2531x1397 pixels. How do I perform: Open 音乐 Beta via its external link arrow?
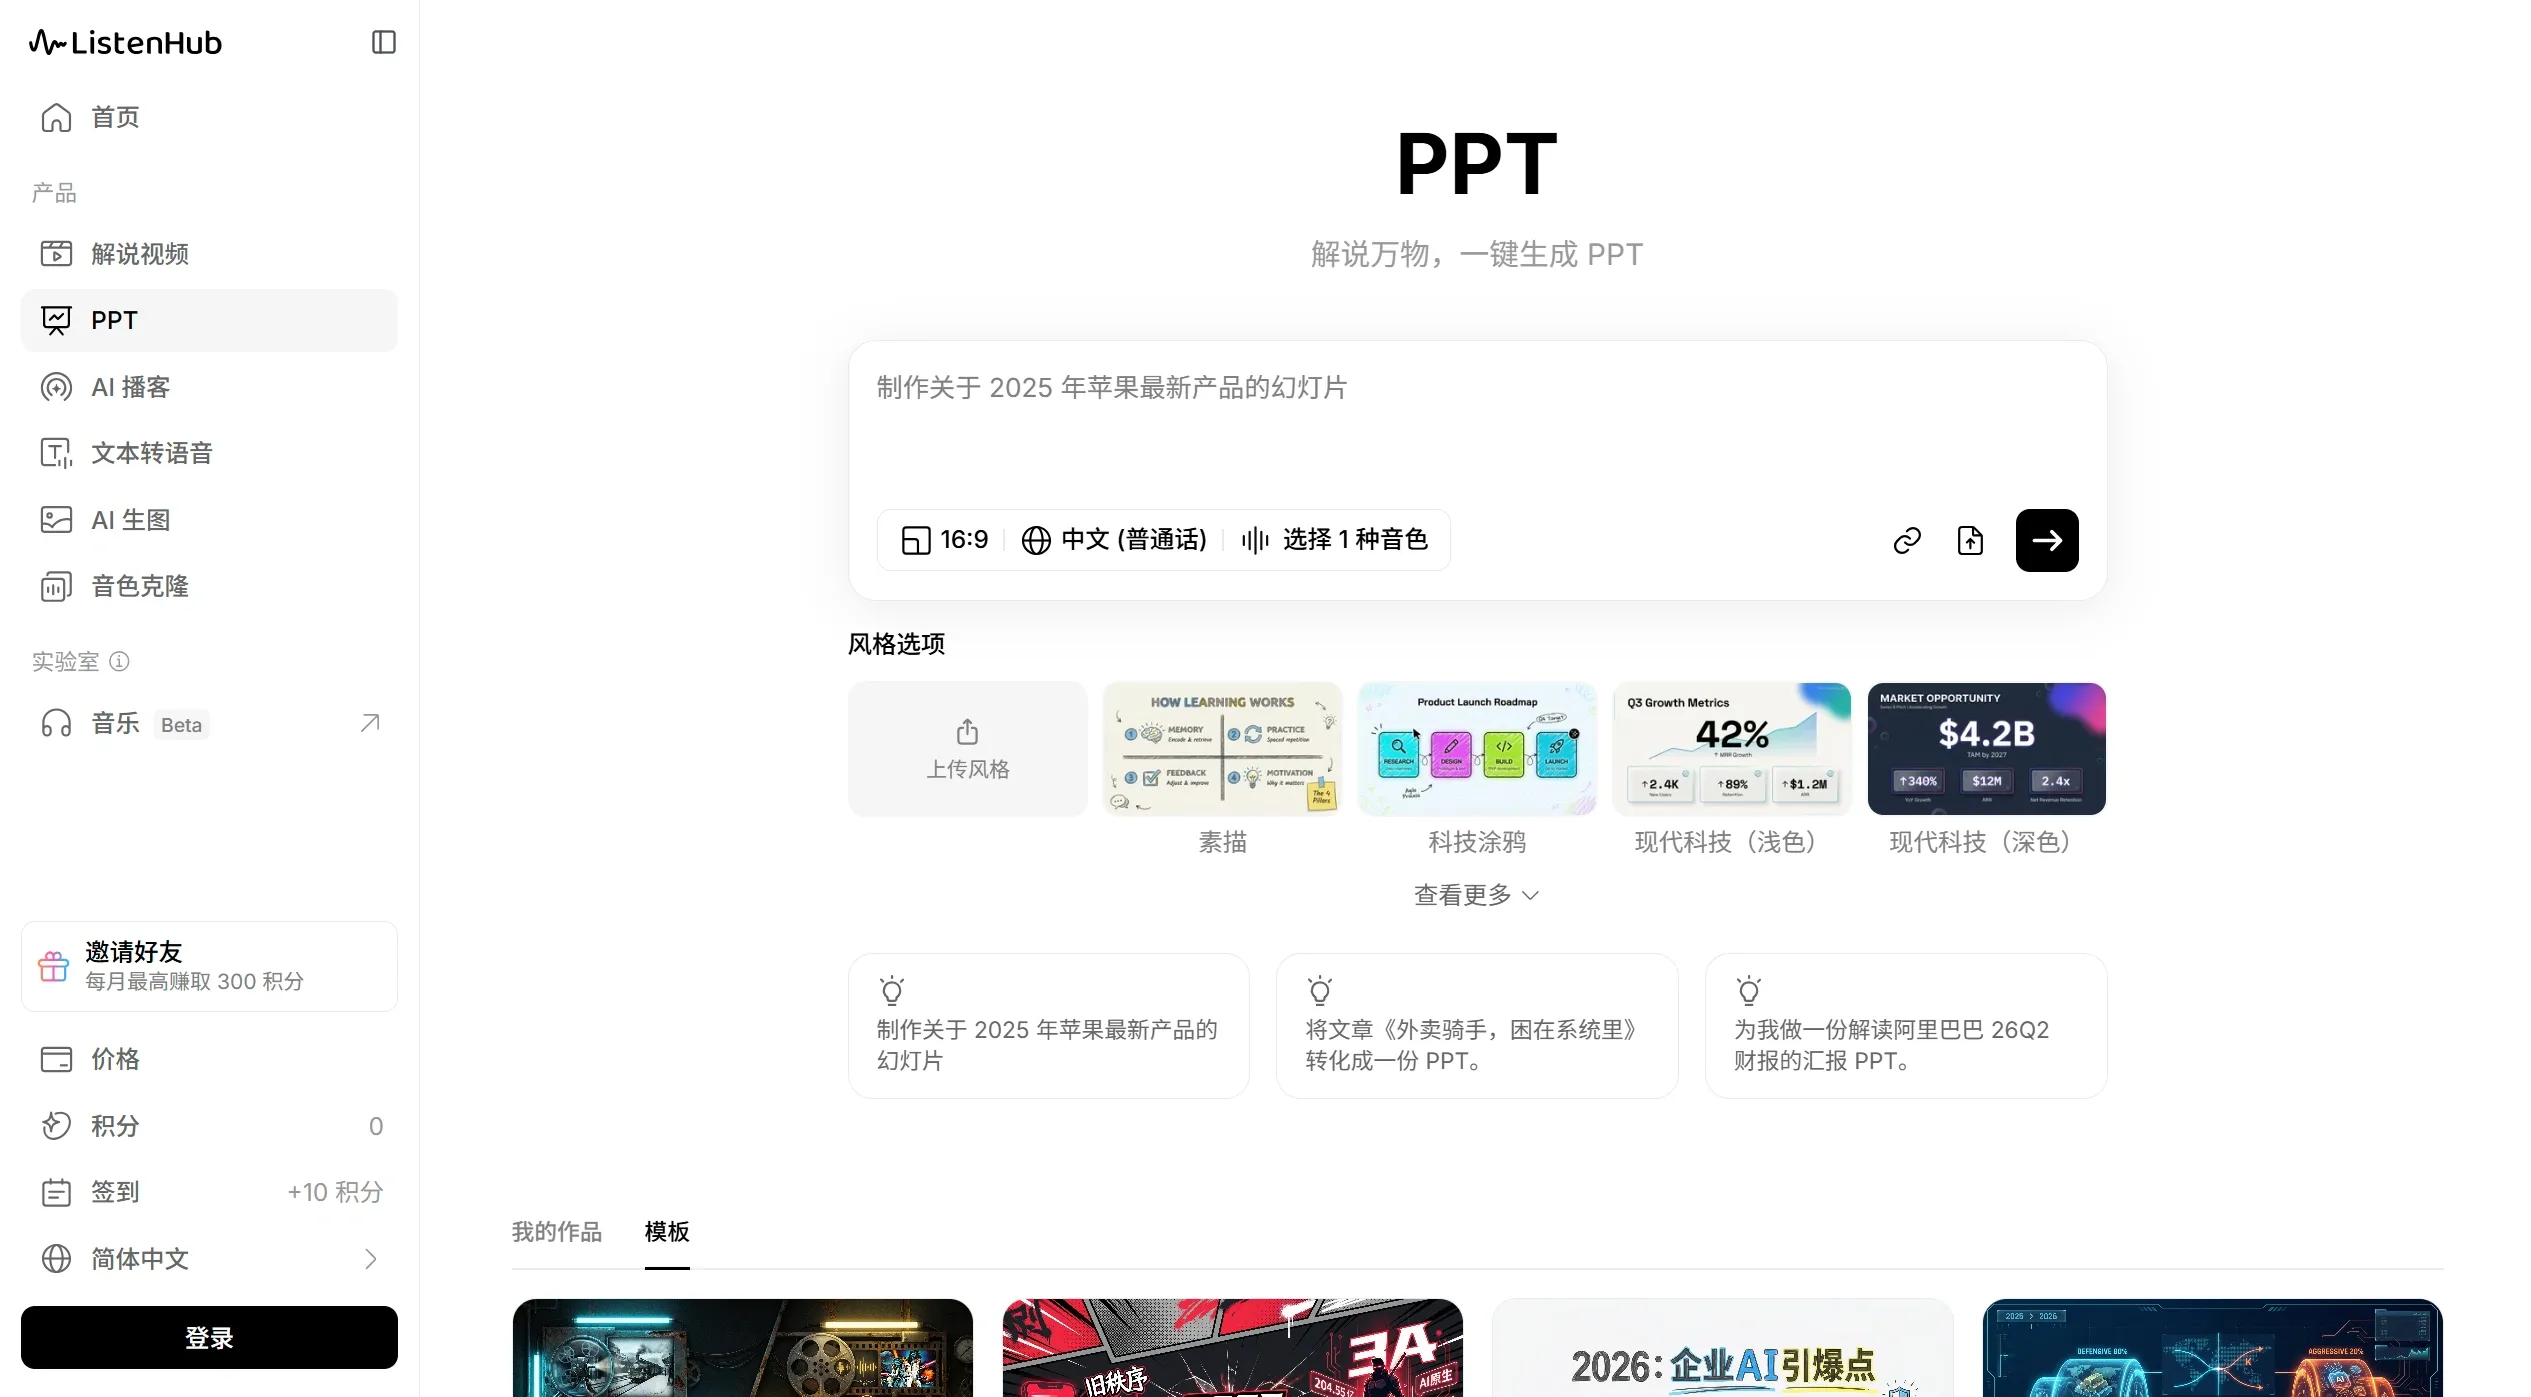tap(369, 722)
